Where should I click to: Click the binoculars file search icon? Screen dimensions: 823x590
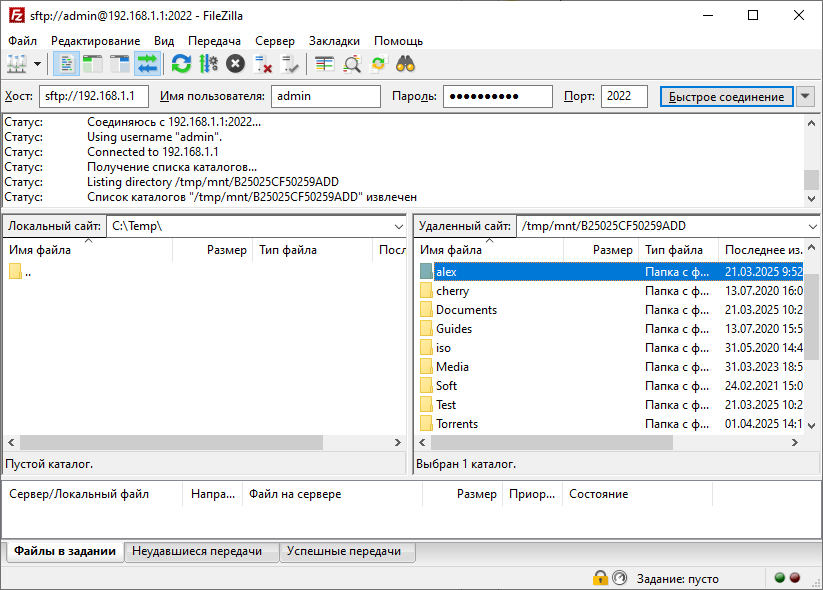pos(405,64)
